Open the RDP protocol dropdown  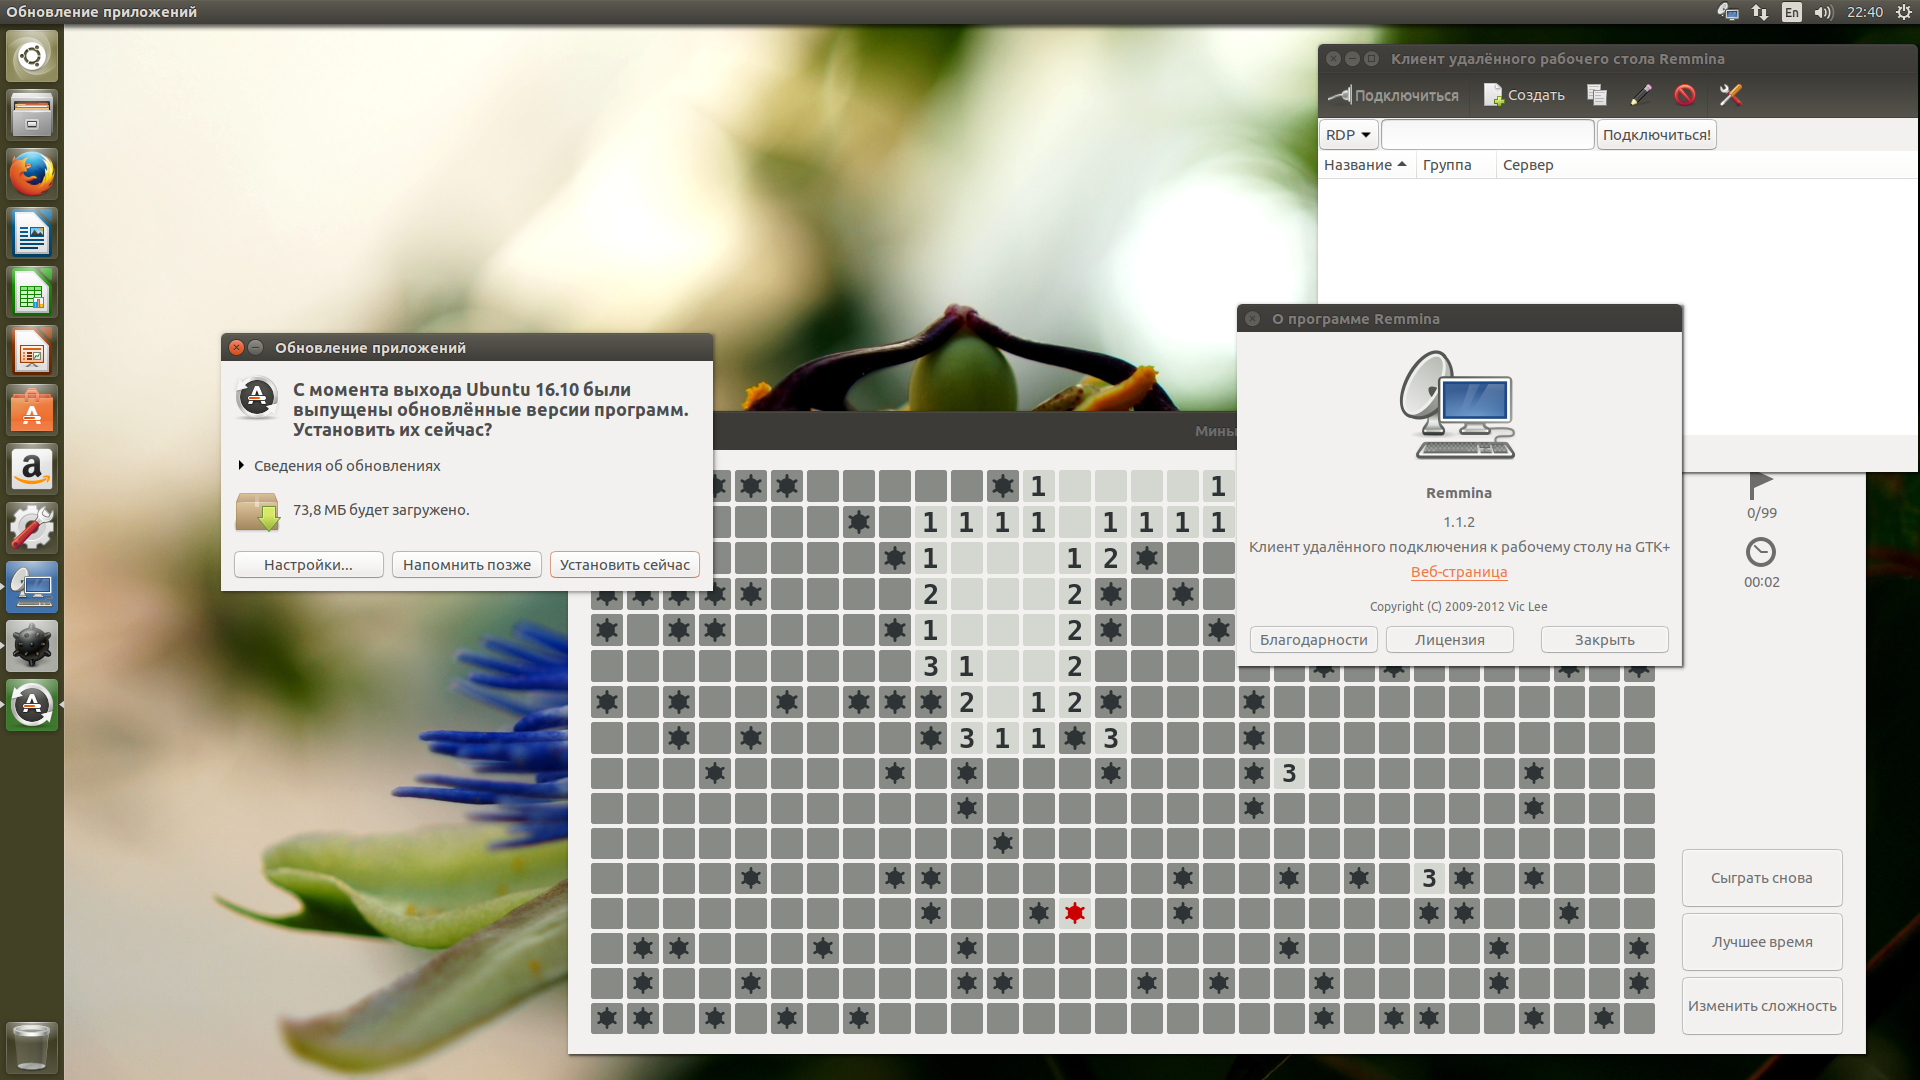(x=1348, y=135)
